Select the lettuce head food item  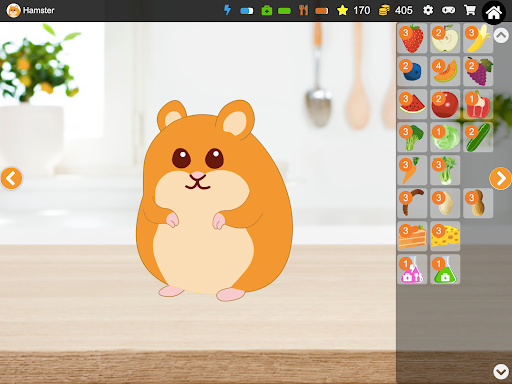tap(445, 137)
